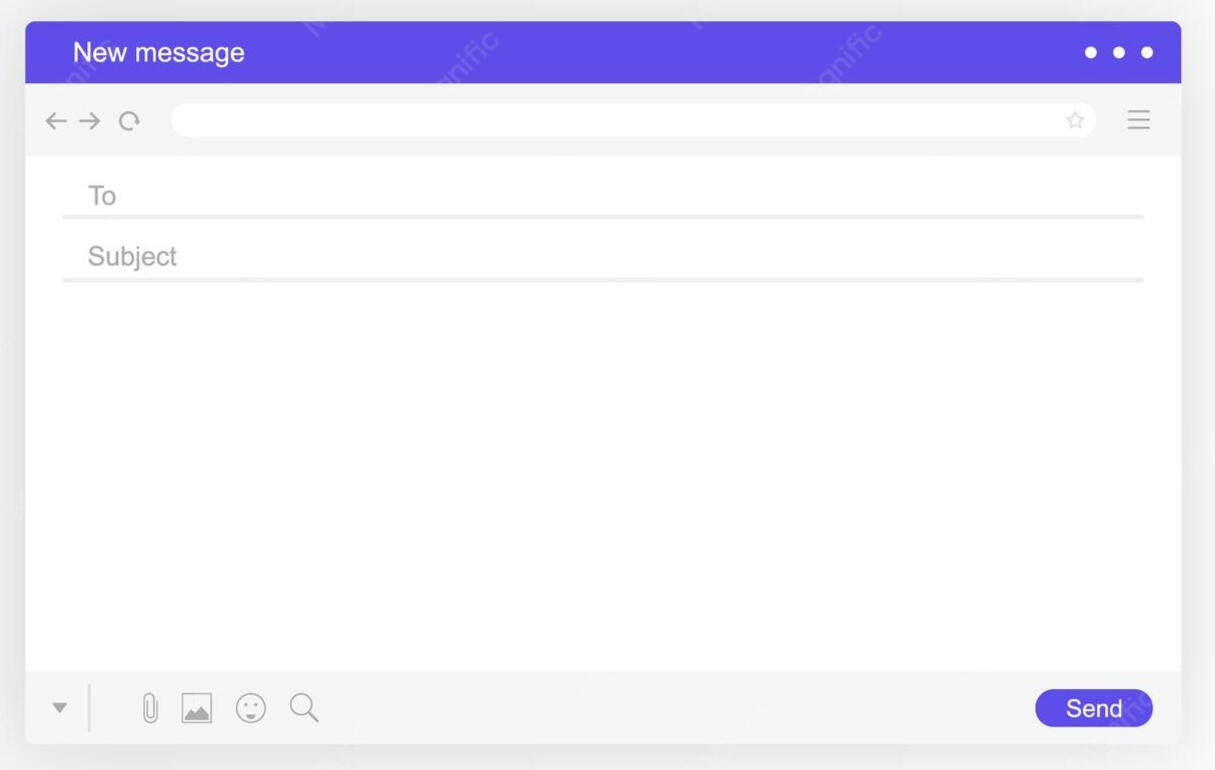Bookmark with the star icon in address bar
The height and width of the screenshot is (770, 1215).
1075,120
